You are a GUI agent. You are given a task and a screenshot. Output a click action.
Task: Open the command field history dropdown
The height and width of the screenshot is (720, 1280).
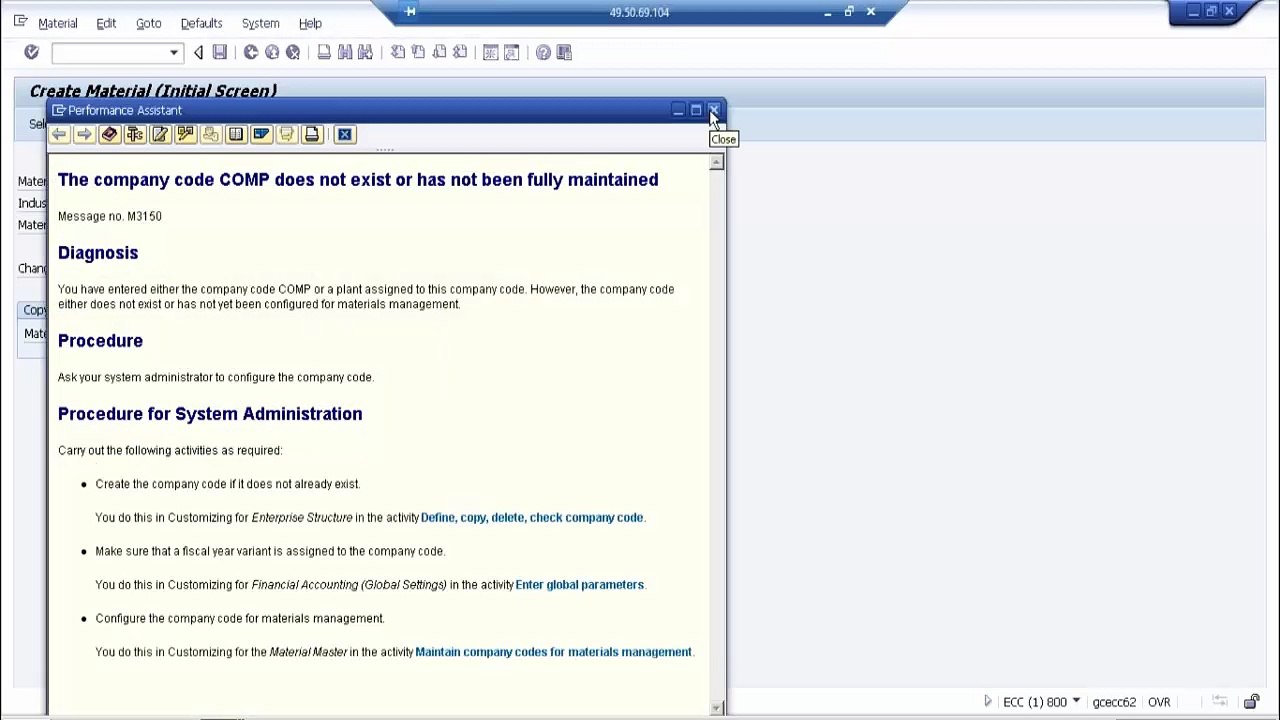tap(174, 52)
